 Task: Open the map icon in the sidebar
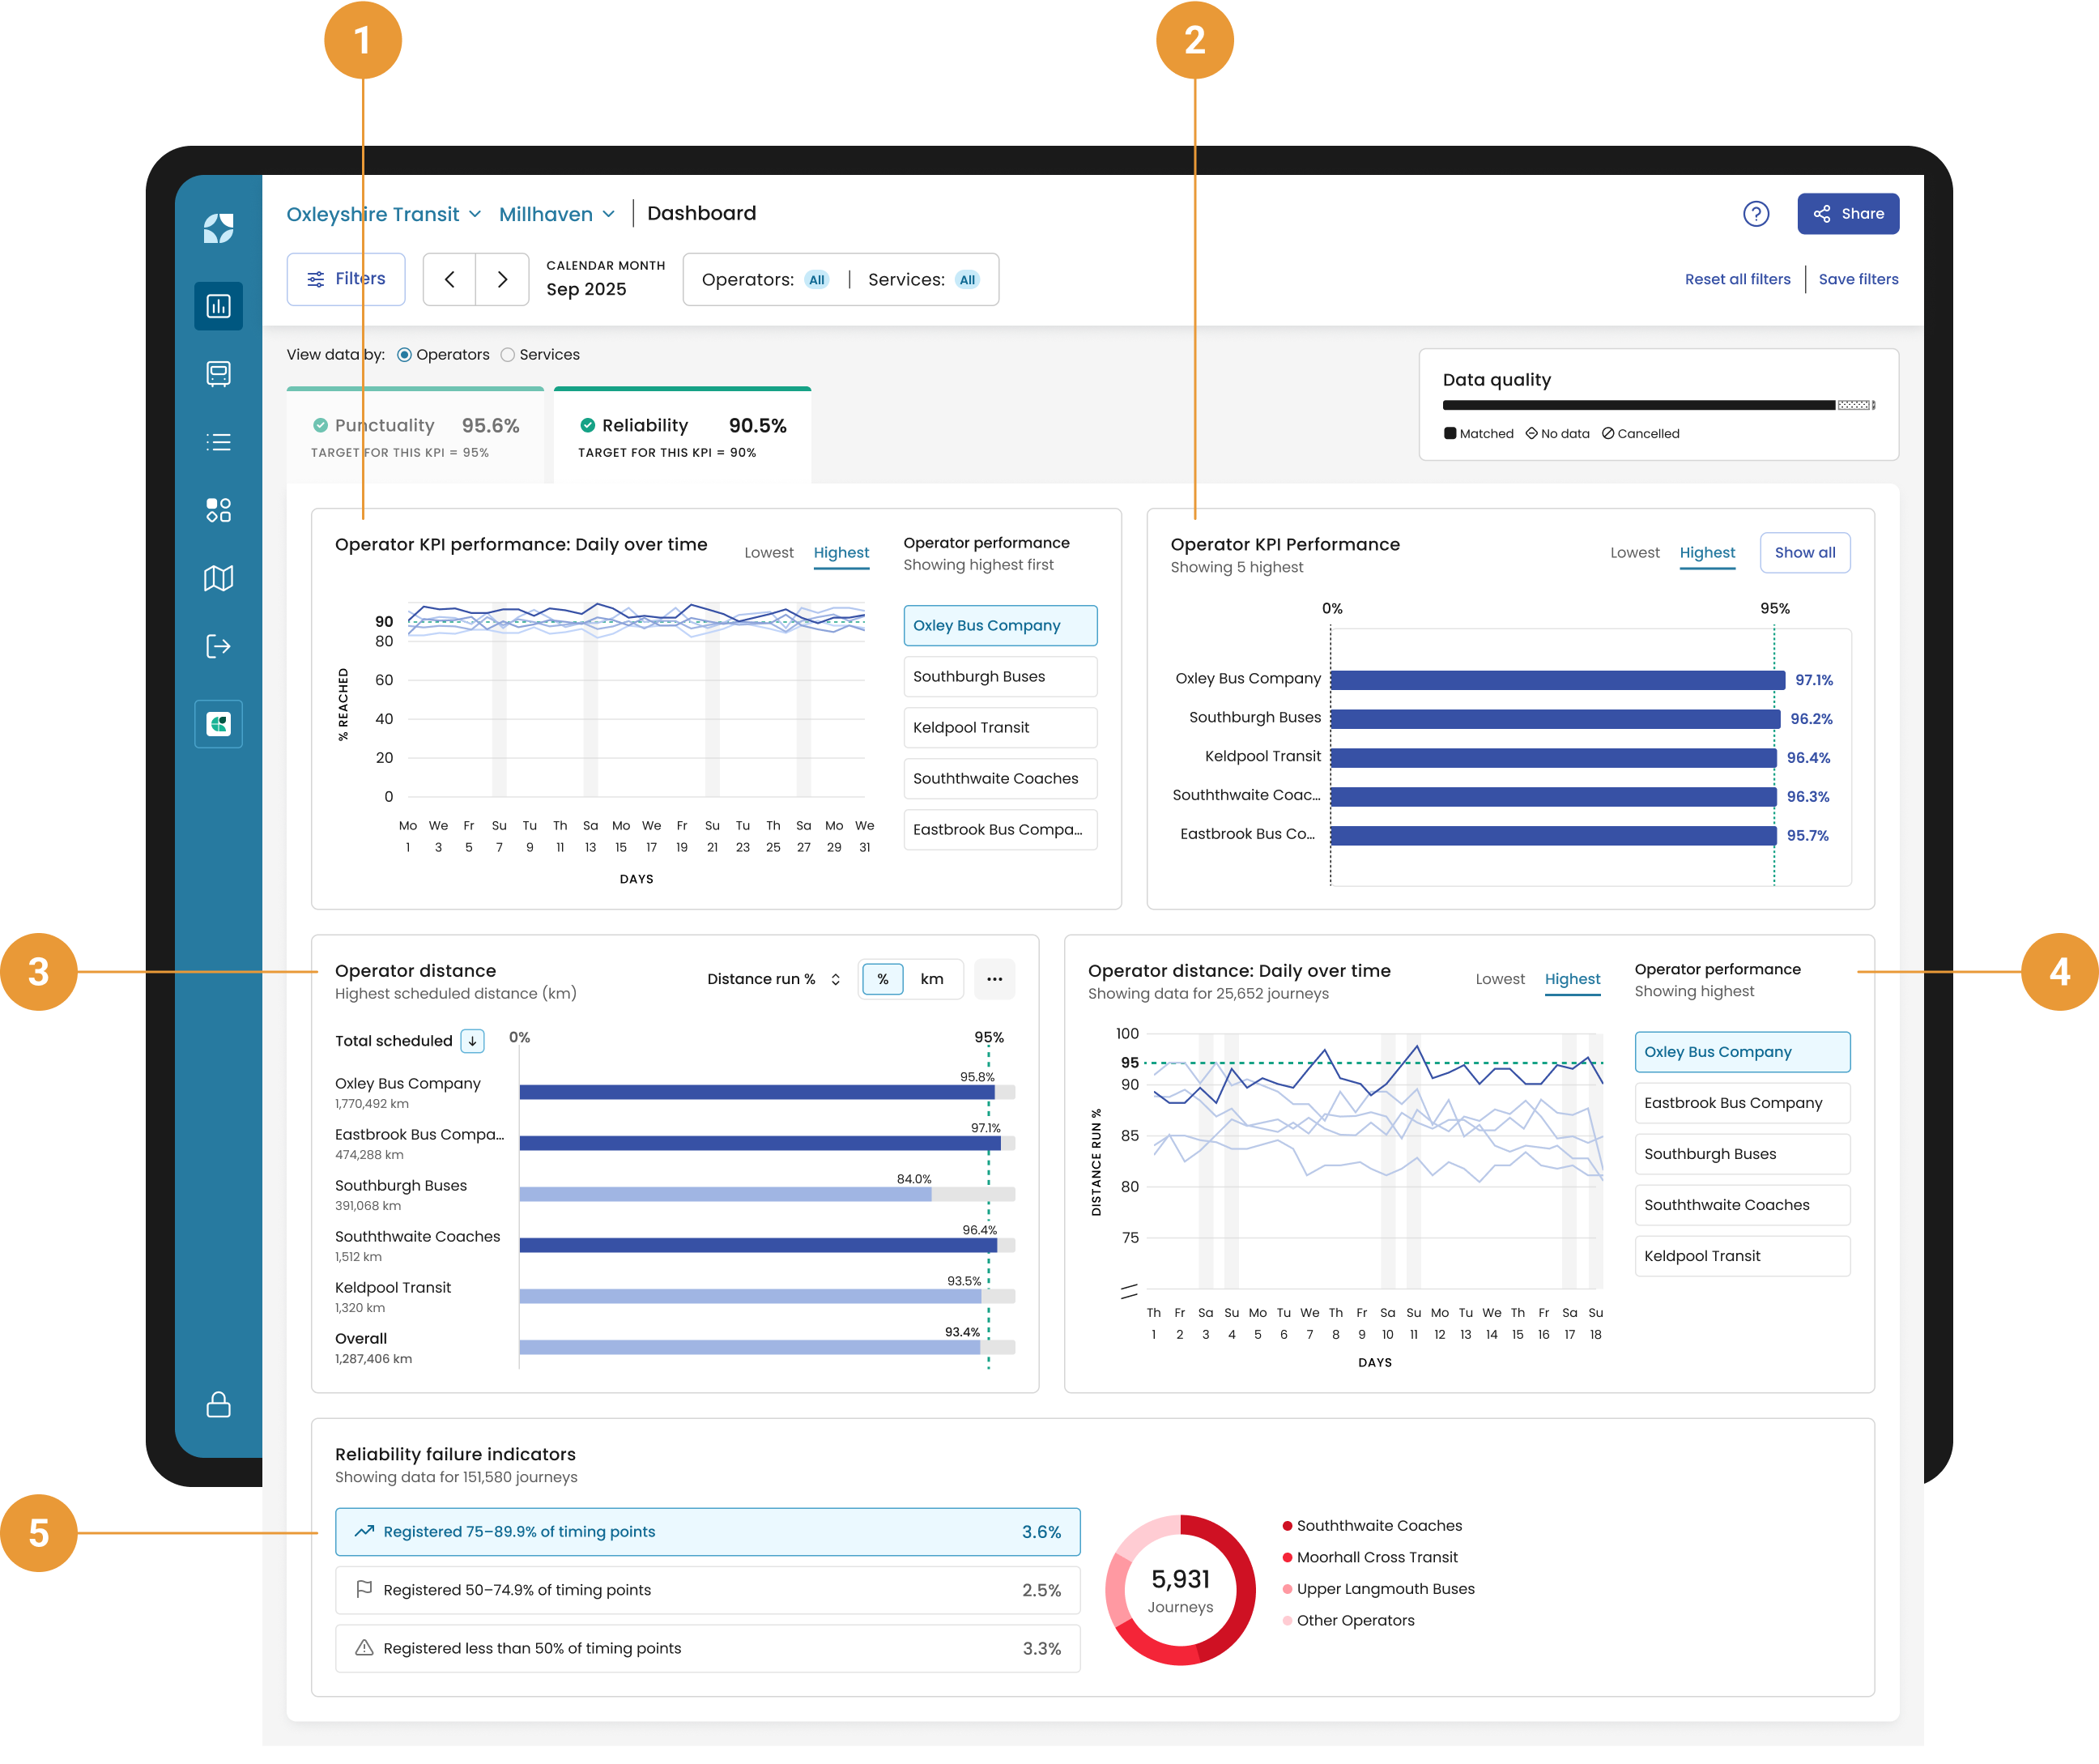(x=219, y=578)
